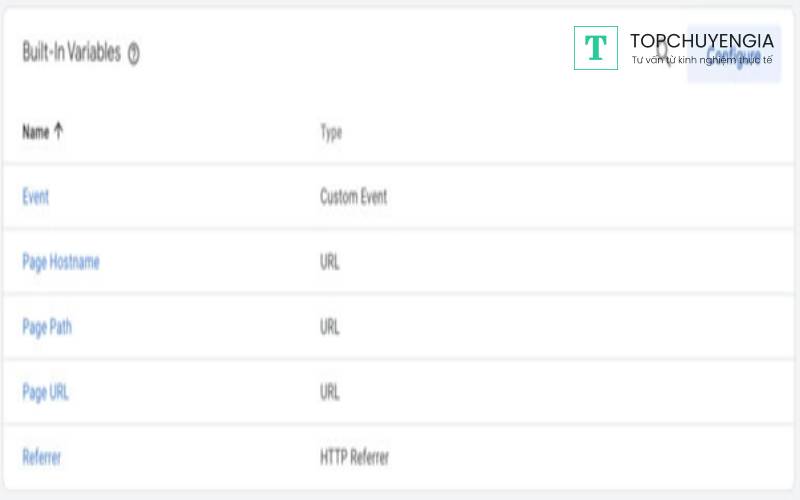Toggle the sort arrow next to Name
The height and width of the screenshot is (500, 800).
tap(59, 131)
